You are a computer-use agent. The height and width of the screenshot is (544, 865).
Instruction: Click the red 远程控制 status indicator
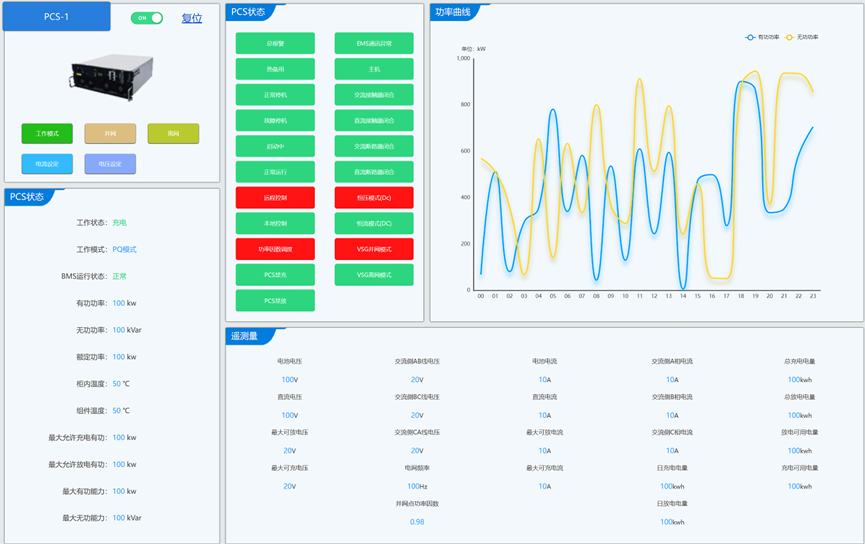pyautogui.click(x=275, y=198)
